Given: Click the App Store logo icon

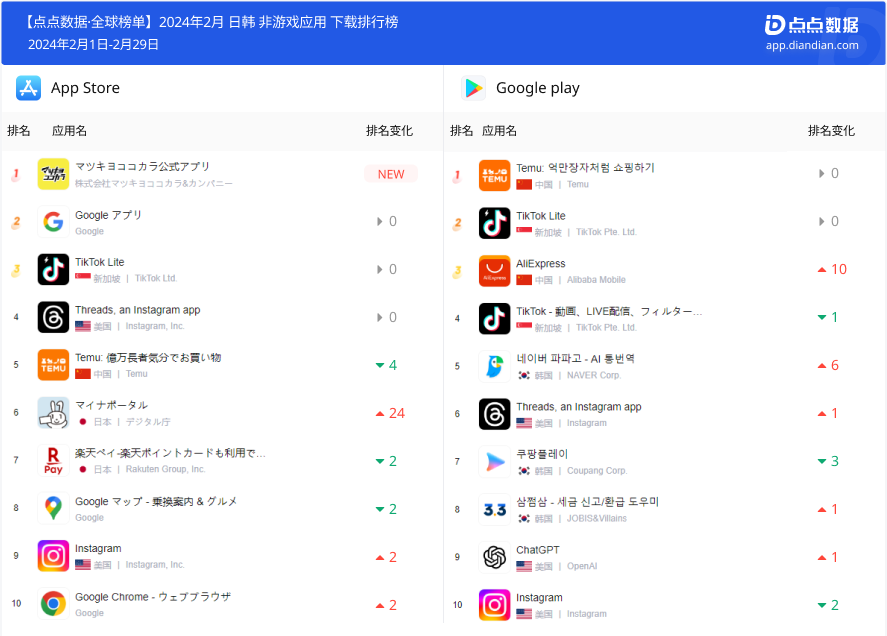Looking at the screenshot, I should [28, 88].
